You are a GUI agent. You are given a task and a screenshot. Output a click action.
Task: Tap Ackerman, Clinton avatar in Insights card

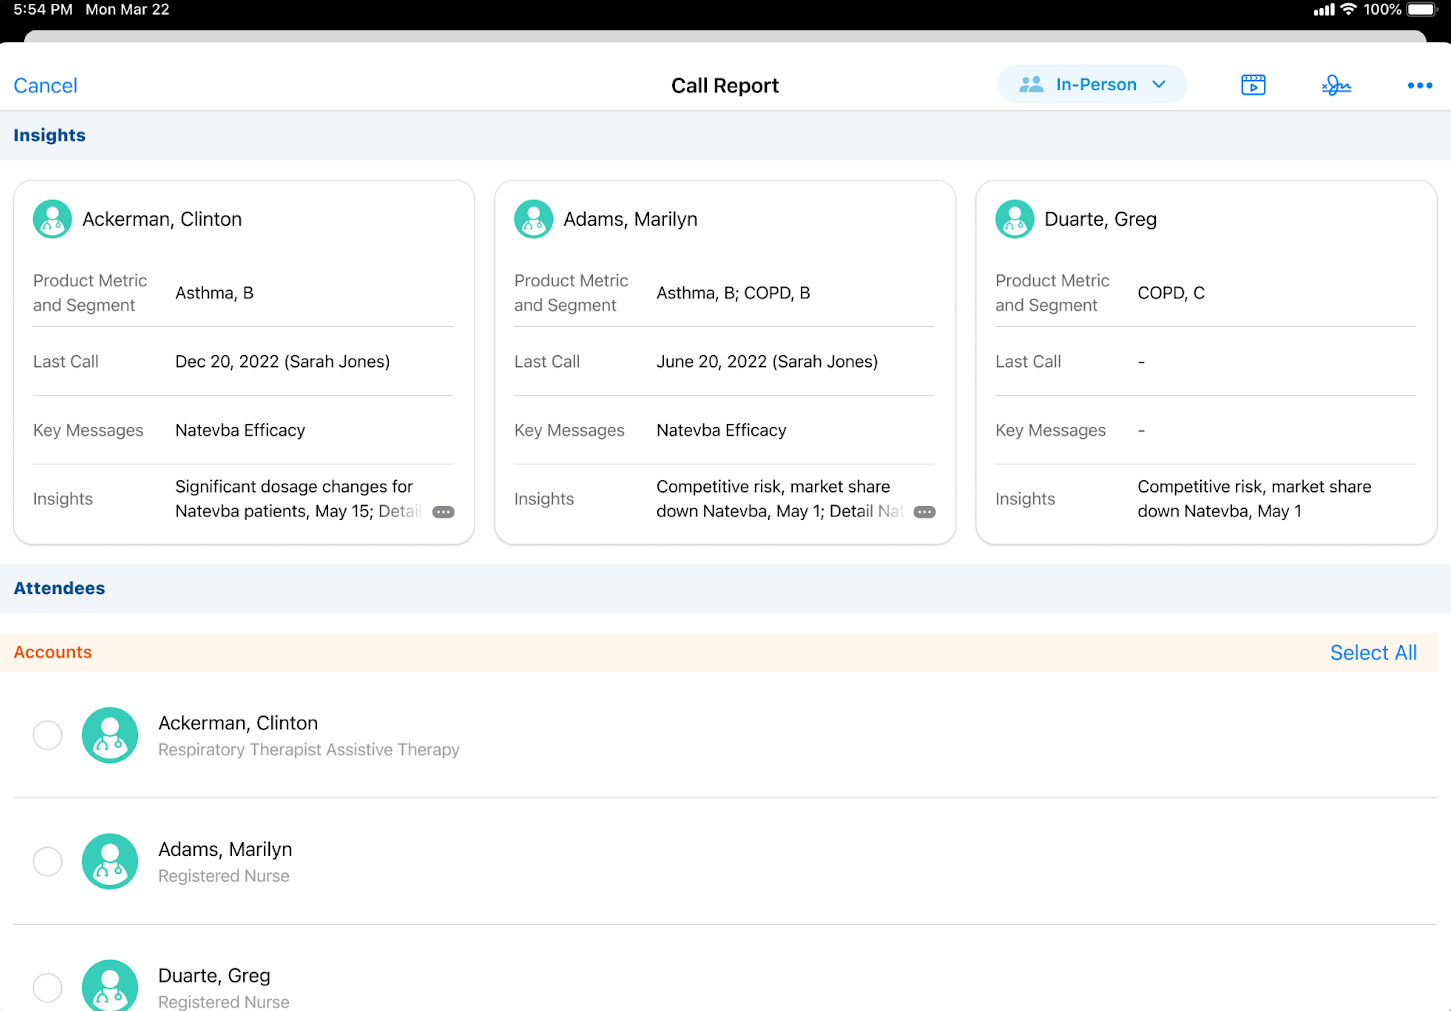point(52,219)
